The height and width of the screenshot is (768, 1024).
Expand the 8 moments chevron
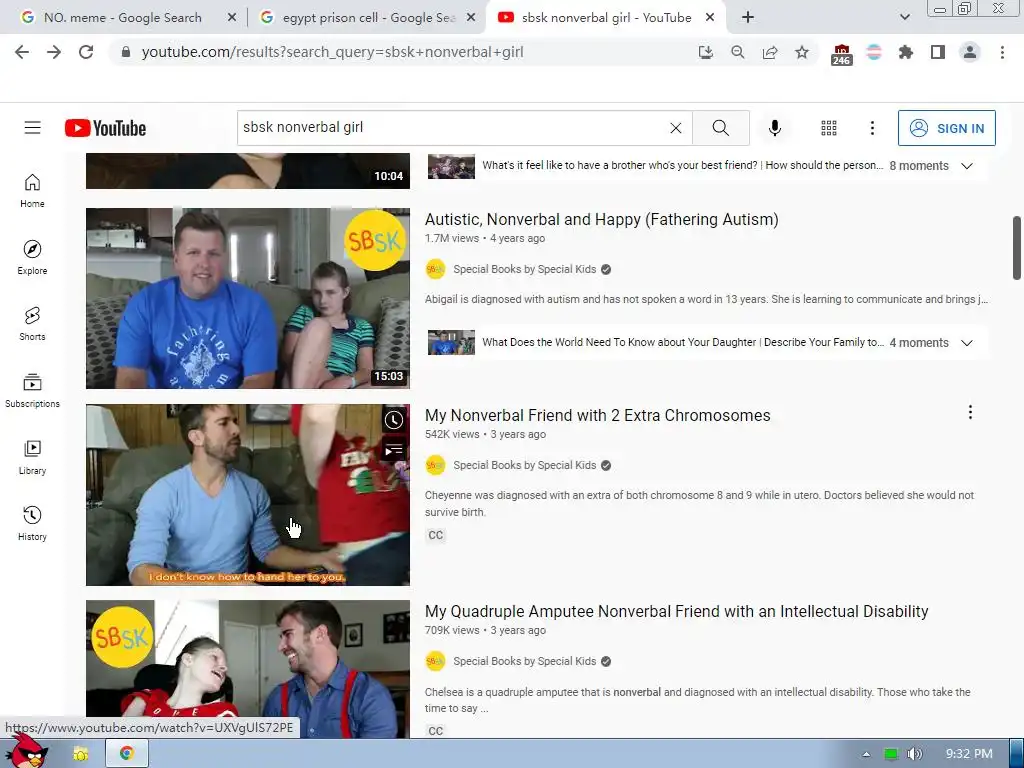967,166
